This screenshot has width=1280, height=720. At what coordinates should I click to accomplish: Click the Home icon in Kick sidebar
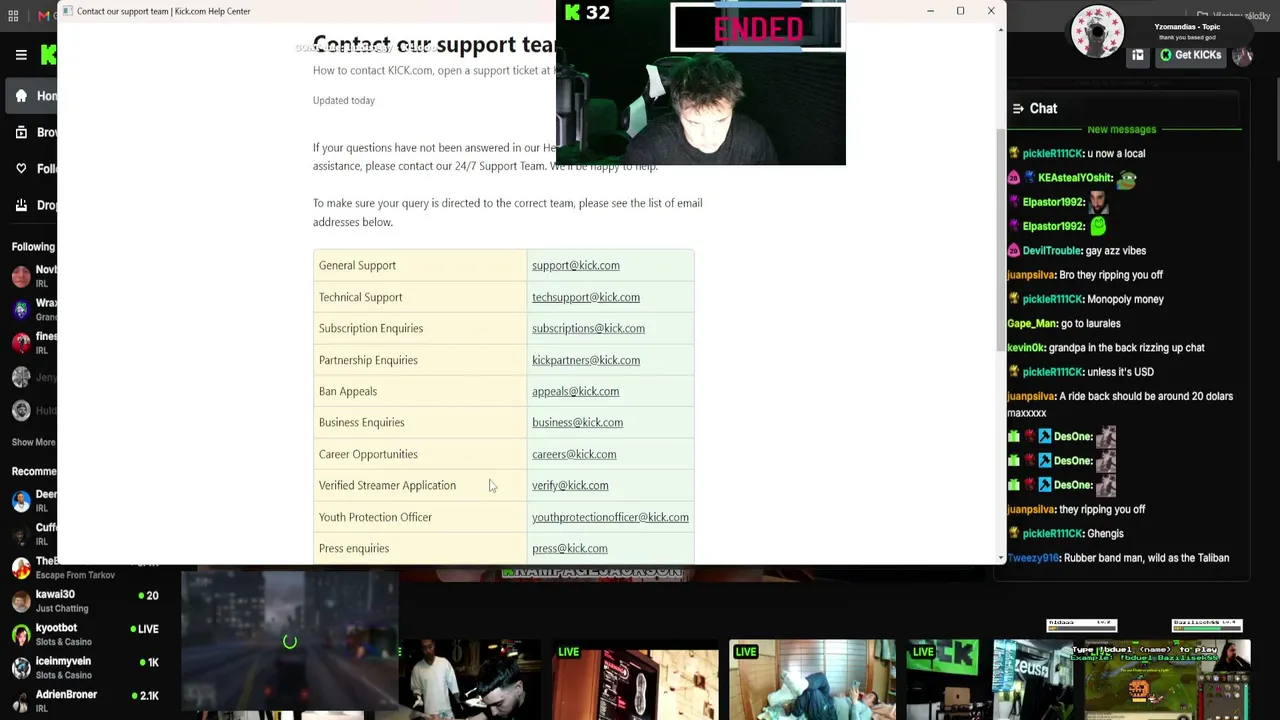coord(21,96)
